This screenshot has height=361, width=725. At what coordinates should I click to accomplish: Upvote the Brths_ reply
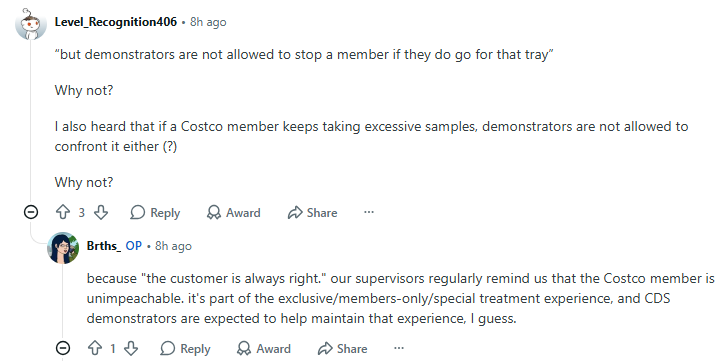pos(95,348)
